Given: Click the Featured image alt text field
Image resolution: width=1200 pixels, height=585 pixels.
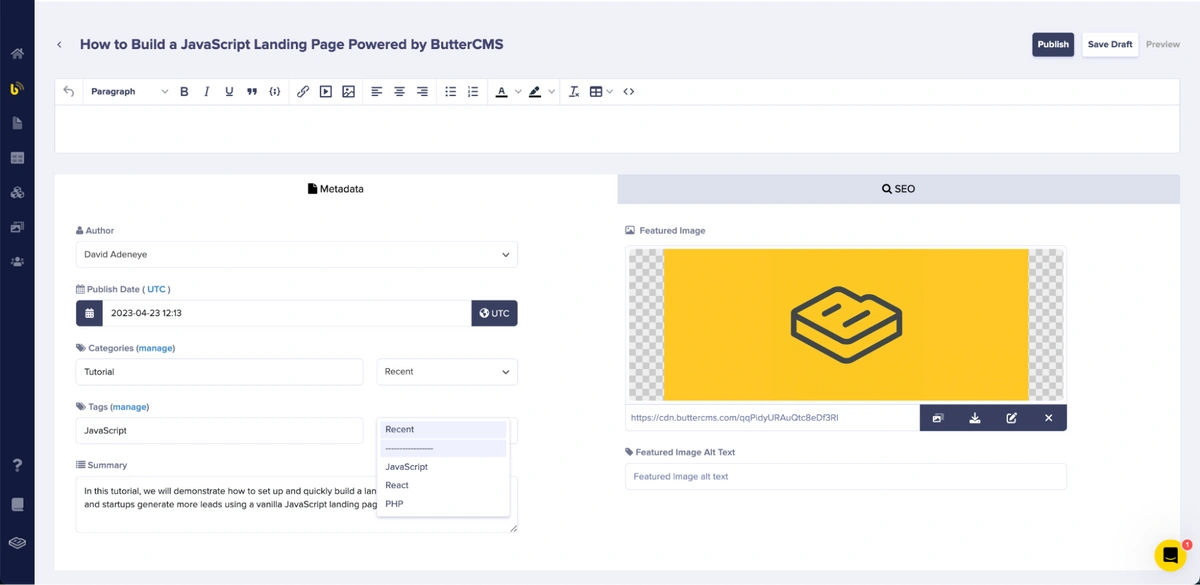Looking at the screenshot, I should point(846,477).
